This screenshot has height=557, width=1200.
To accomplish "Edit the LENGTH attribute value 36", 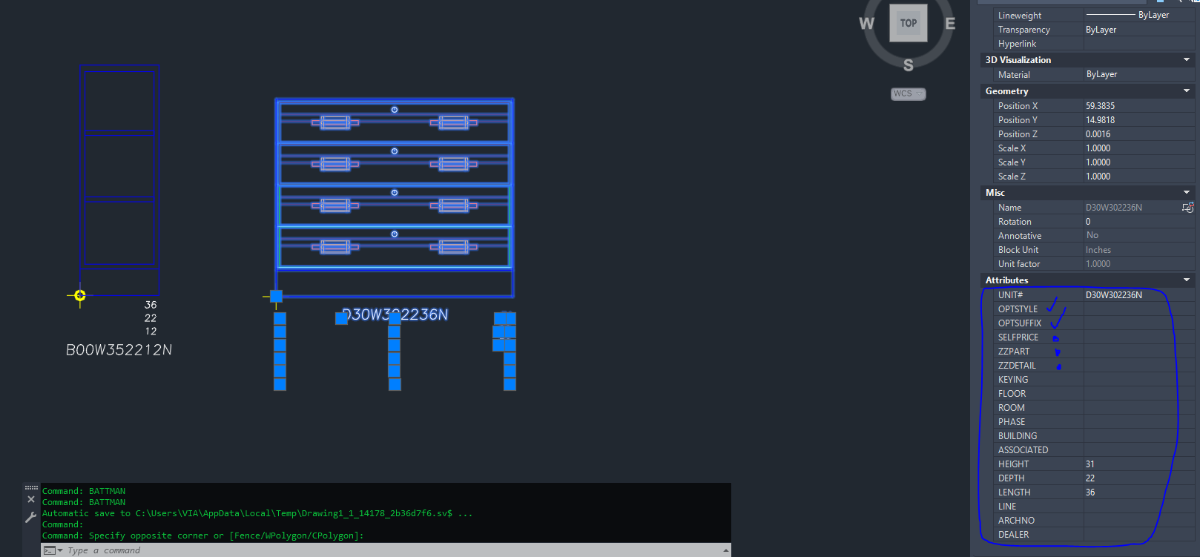I will click(x=1139, y=491).
